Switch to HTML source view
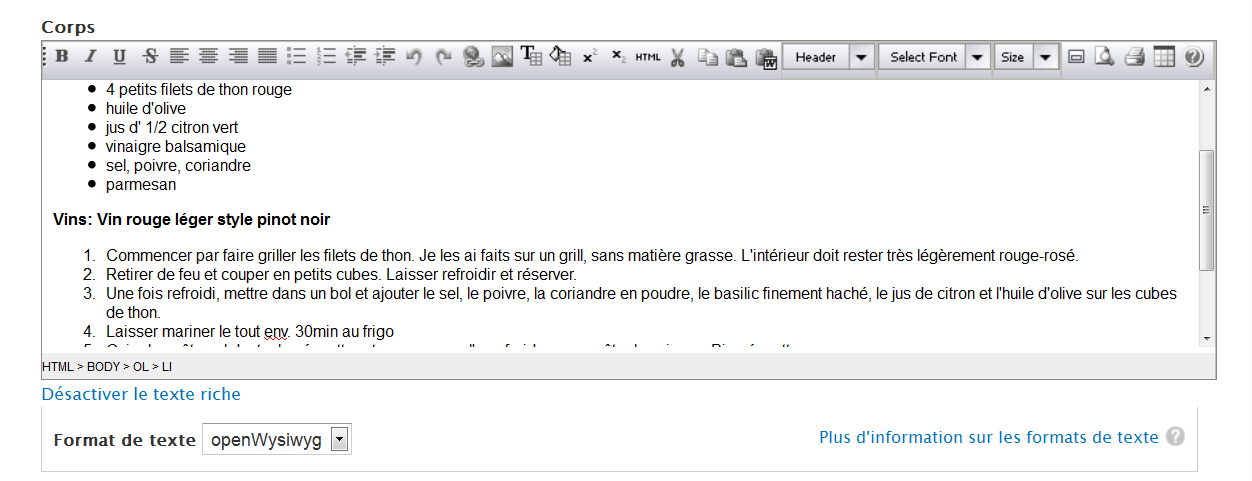1252x481 pixels. click(x=648, y=57)
